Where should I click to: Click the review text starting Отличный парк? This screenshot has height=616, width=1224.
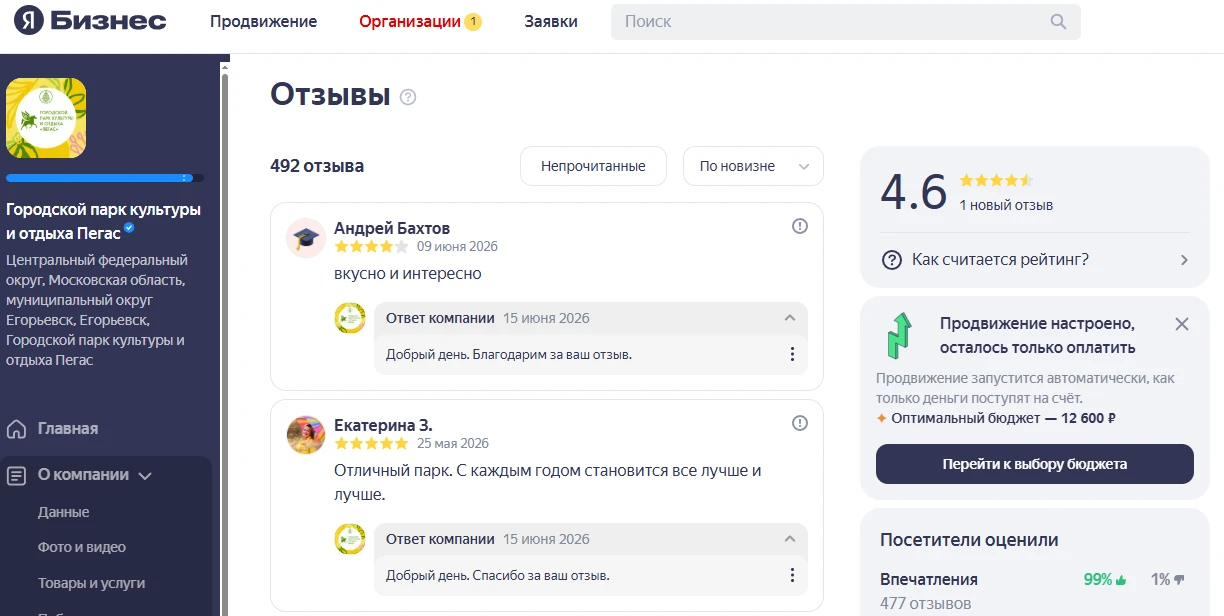click(548, 482)
